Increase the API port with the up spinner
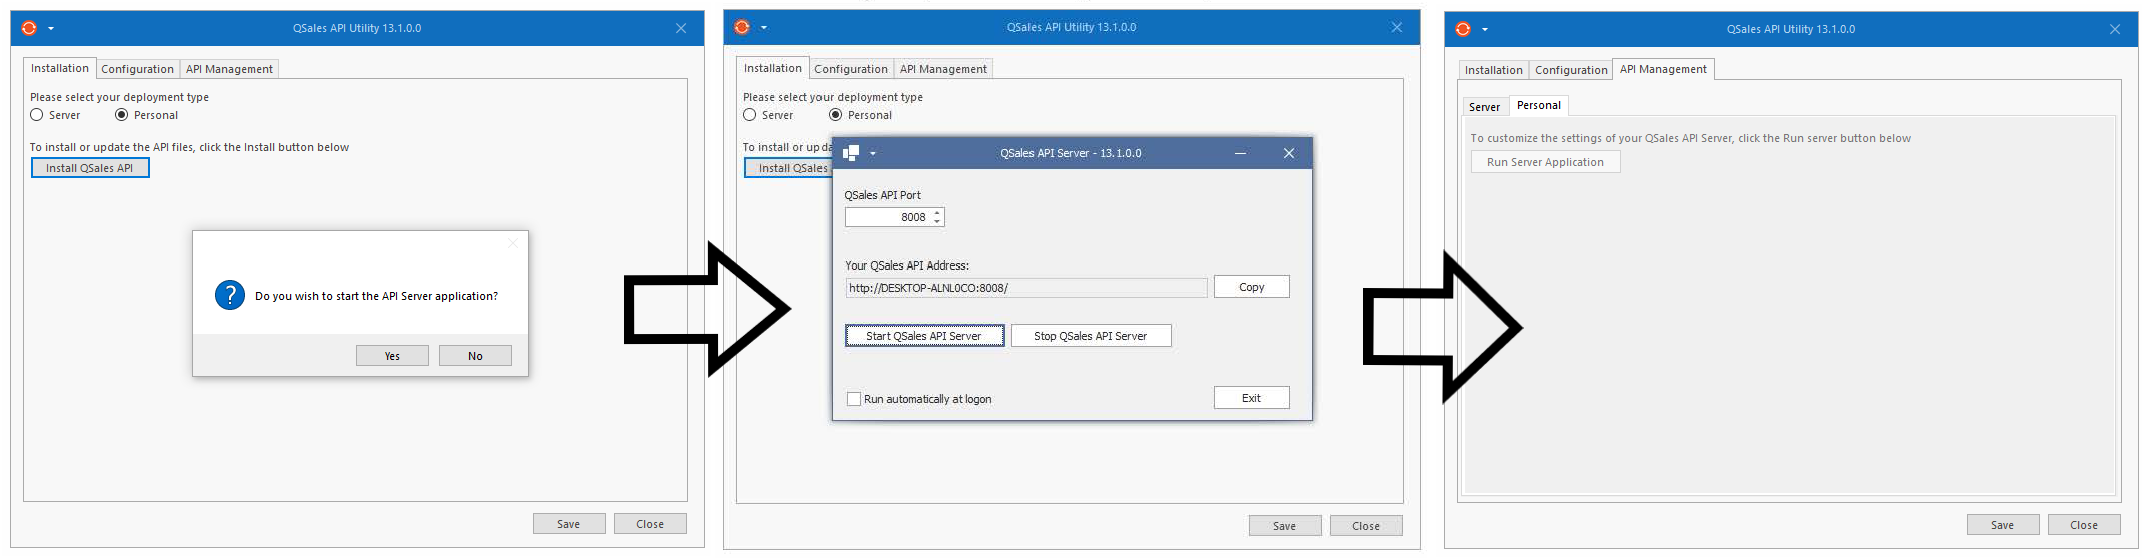 point(937,213)
